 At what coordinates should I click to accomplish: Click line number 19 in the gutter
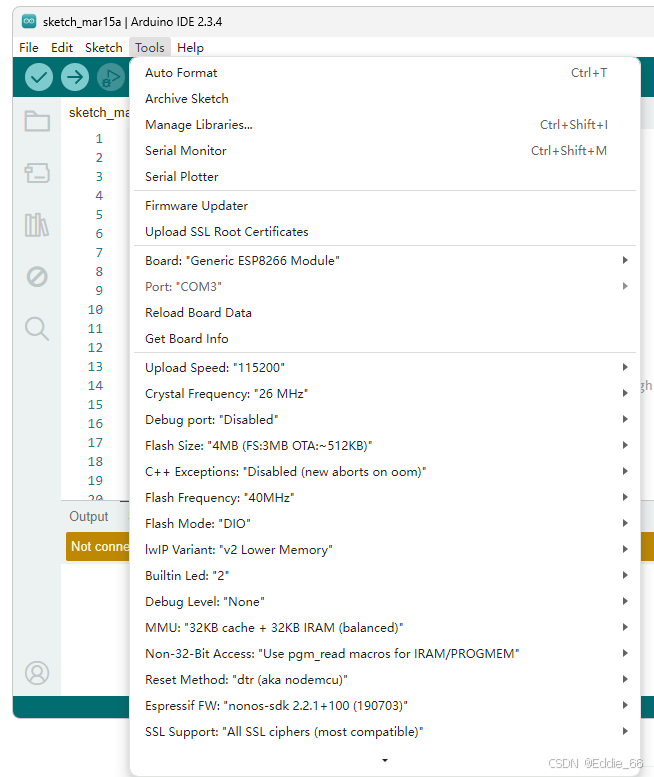pyautogui.click(x=95, y=481)
